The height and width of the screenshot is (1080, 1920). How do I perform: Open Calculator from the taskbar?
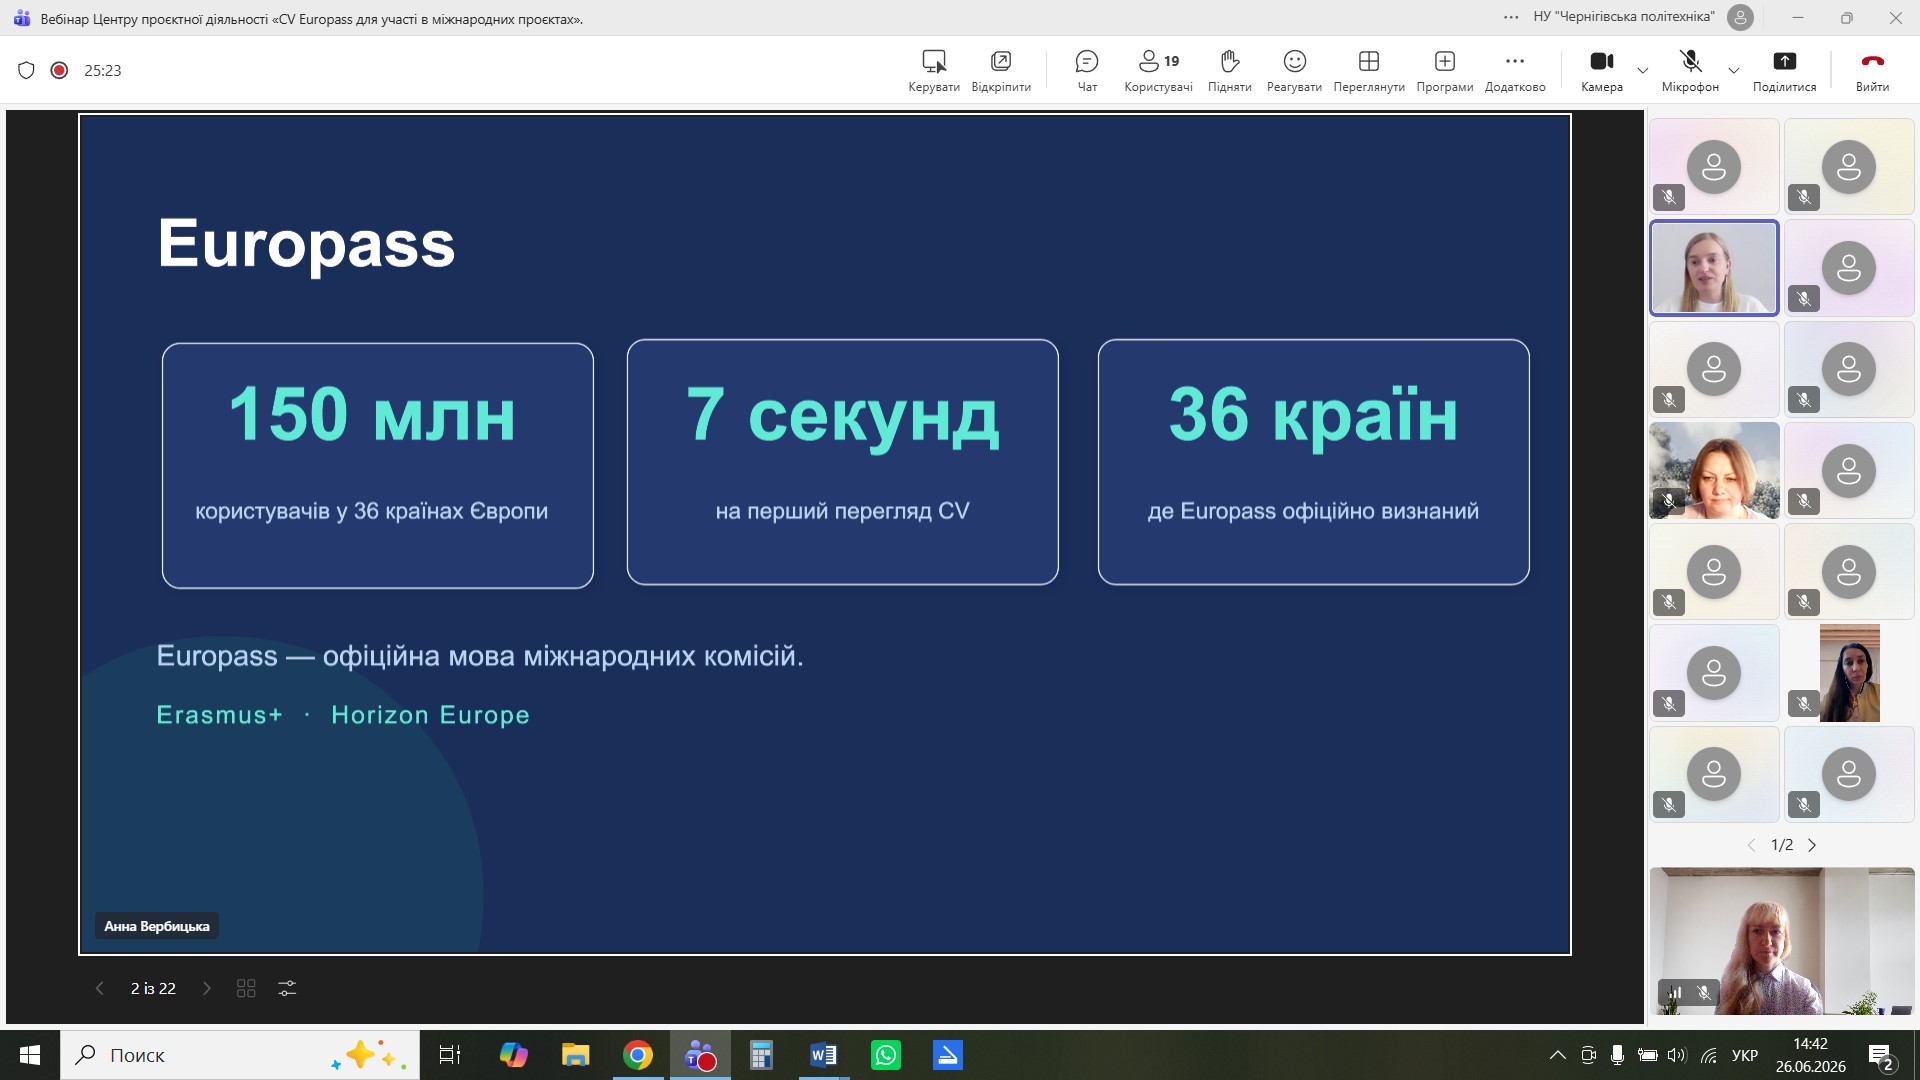pos(761,1055)
